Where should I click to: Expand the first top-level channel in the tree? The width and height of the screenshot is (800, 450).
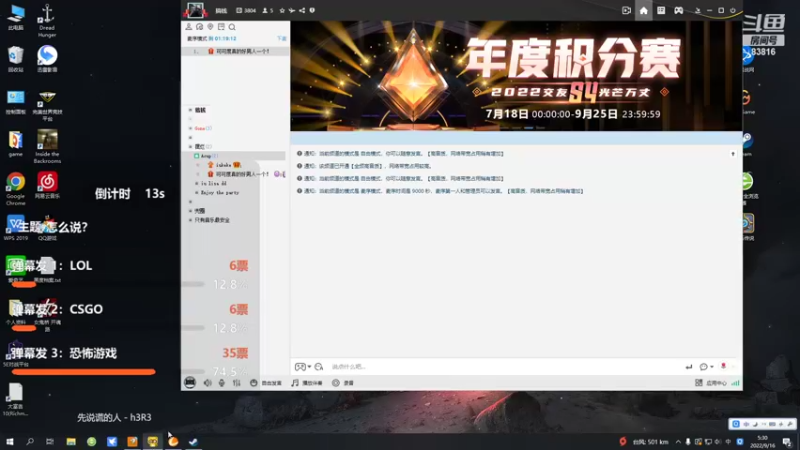pos(191,110)
